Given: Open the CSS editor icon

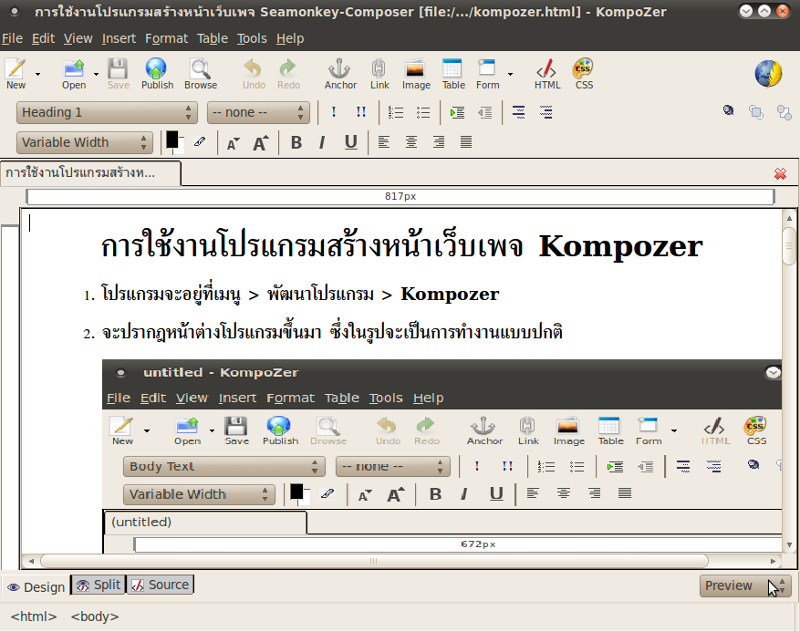Looking at the screenshot, I should (584, 74).
